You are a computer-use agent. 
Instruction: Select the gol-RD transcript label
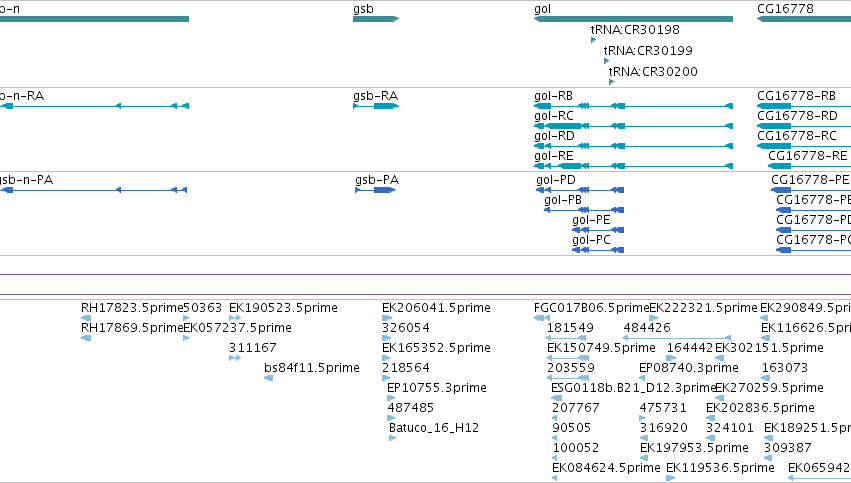(x=554, y=136)
